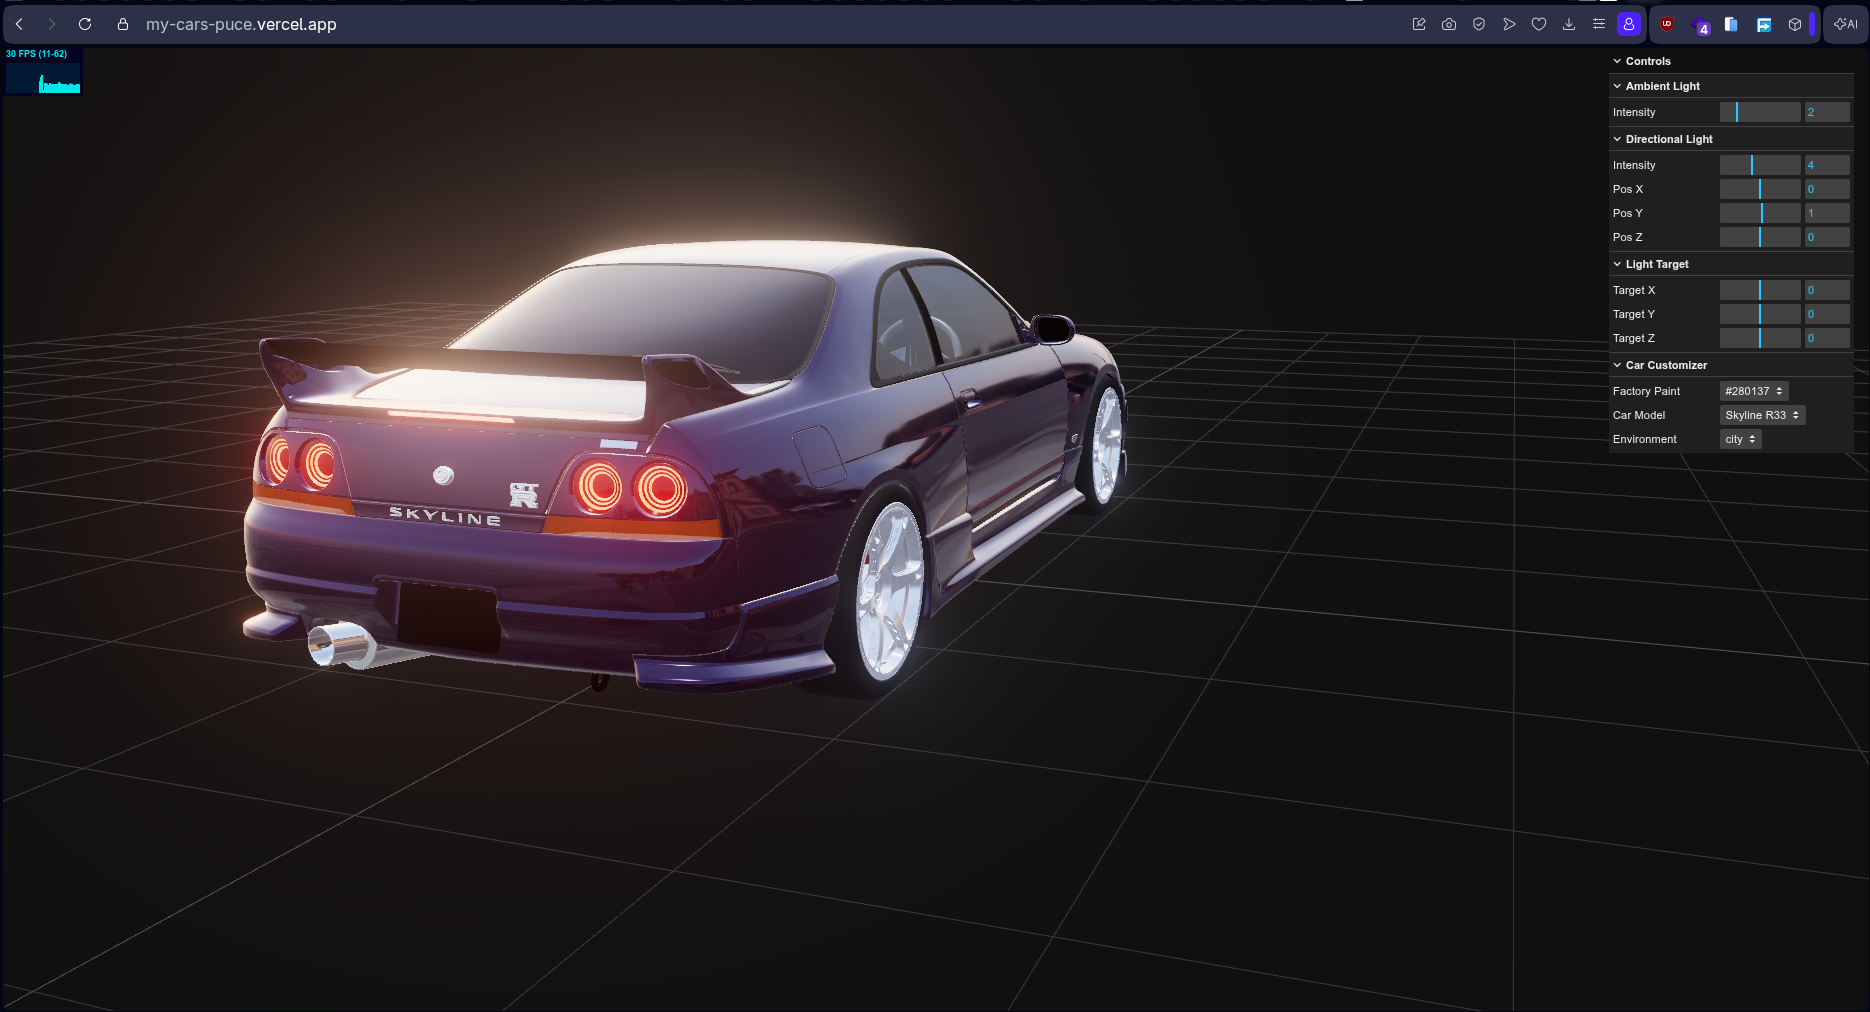Click the FPS stats monitor panel
Viewport: 1870px width, 1012px height.
[x=43, y=71]
